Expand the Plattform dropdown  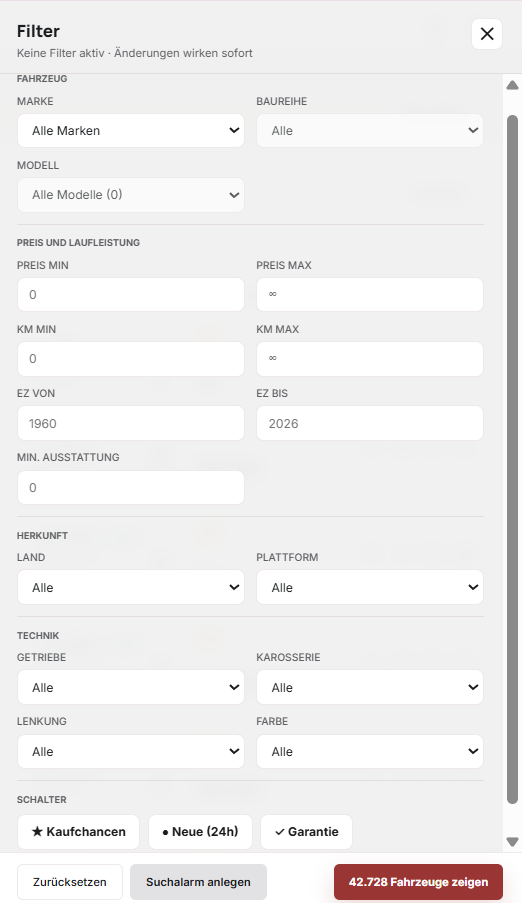(370, 587)
